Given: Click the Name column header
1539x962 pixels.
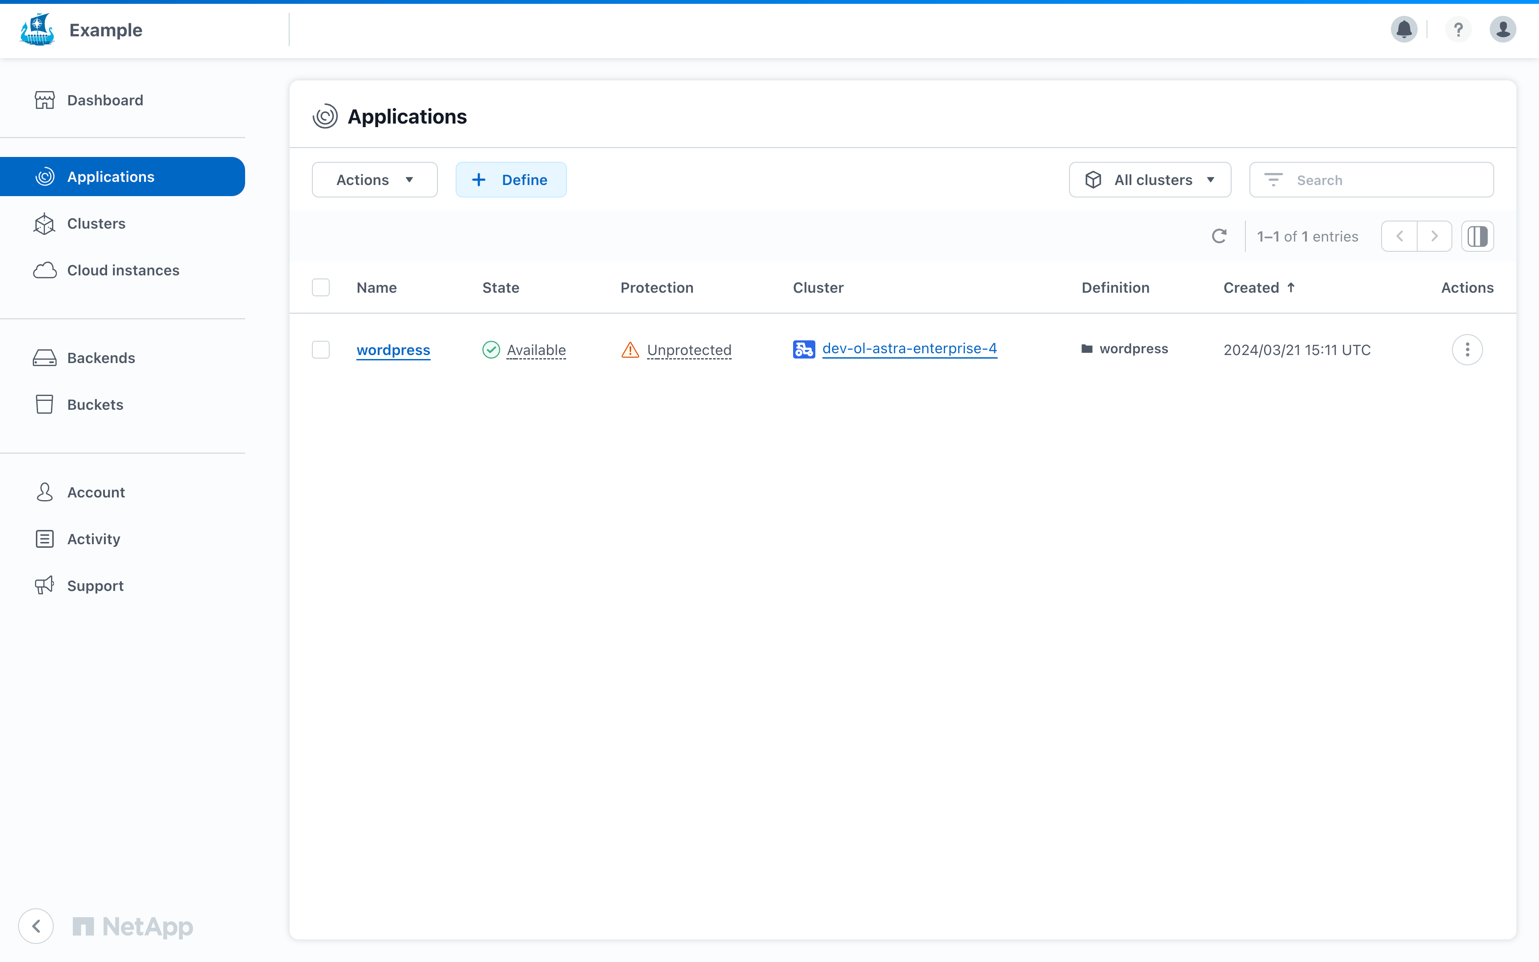Looking at the screenshot, I should click(377, 288).
